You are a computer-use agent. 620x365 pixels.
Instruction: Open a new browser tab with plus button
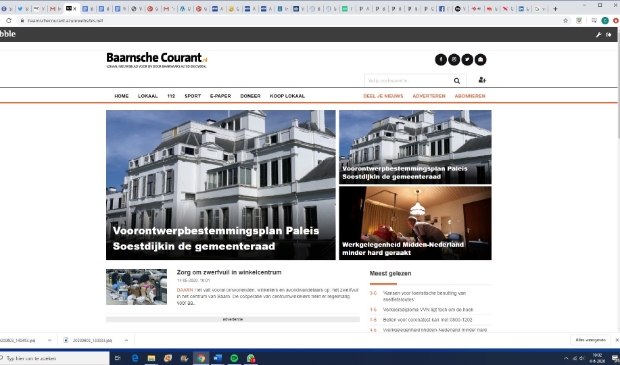[x=555, y=9]
